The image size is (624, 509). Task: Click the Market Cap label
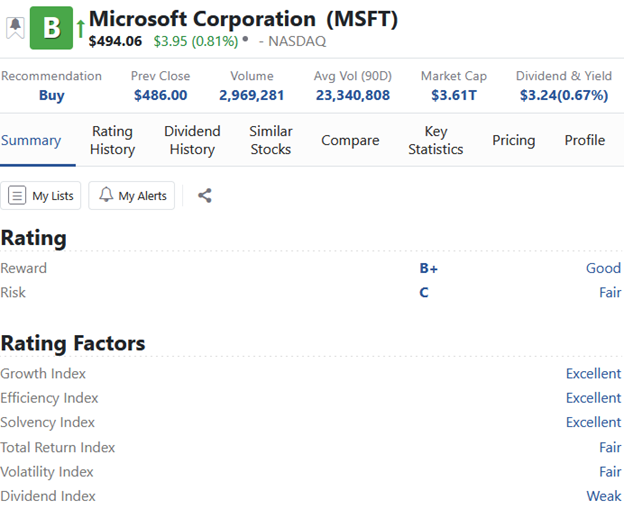[x=454, y=76]
